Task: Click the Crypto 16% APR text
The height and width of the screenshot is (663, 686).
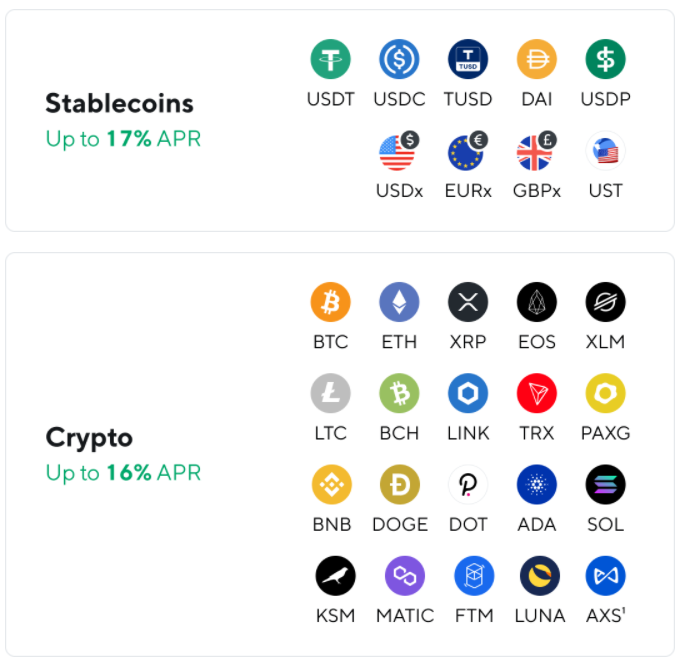Action: pos(123,473)
